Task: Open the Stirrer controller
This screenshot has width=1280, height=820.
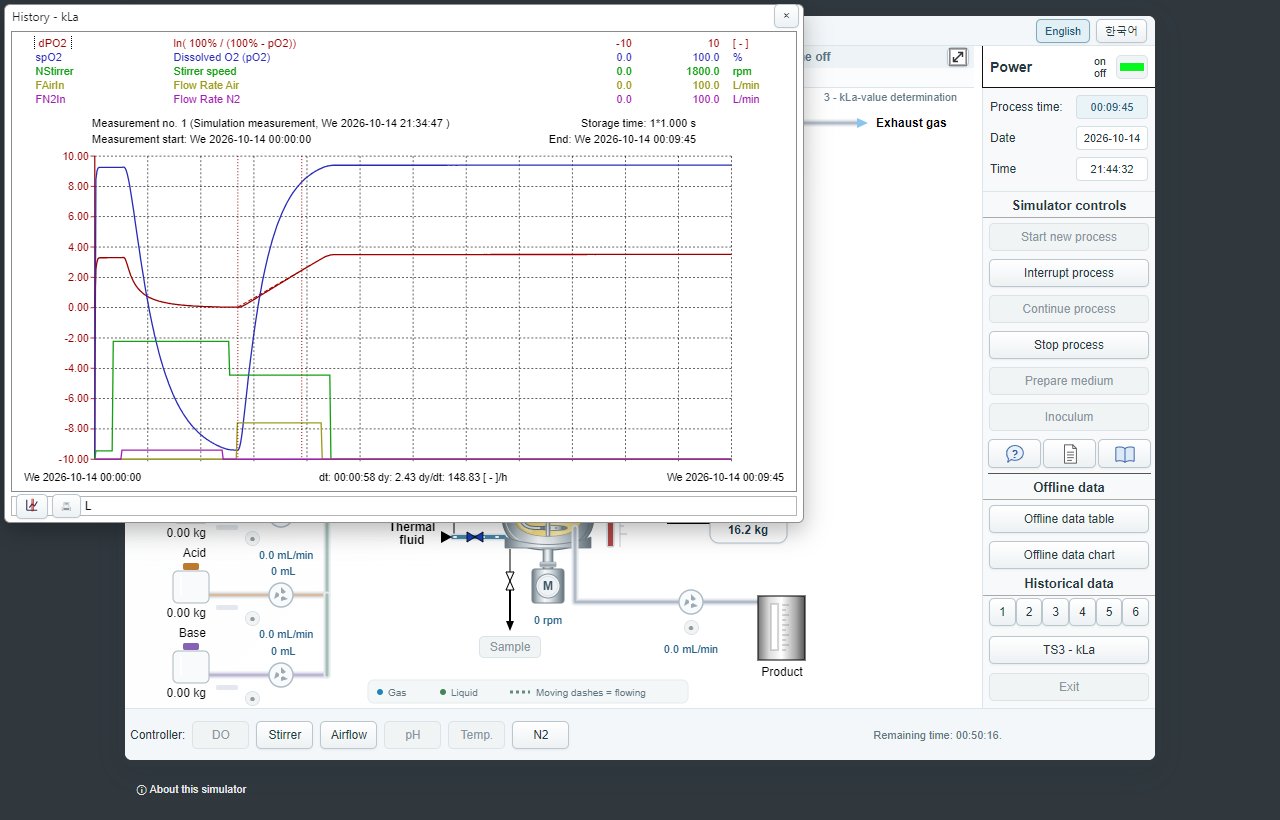Action: [285, 735]
